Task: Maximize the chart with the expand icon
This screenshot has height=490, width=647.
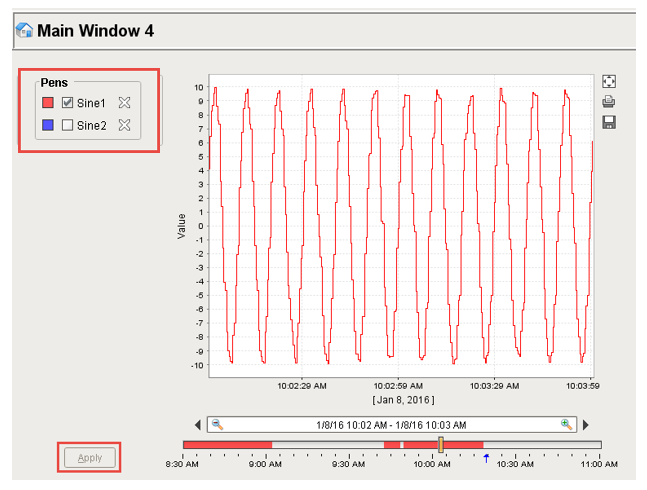Action: 609,81
